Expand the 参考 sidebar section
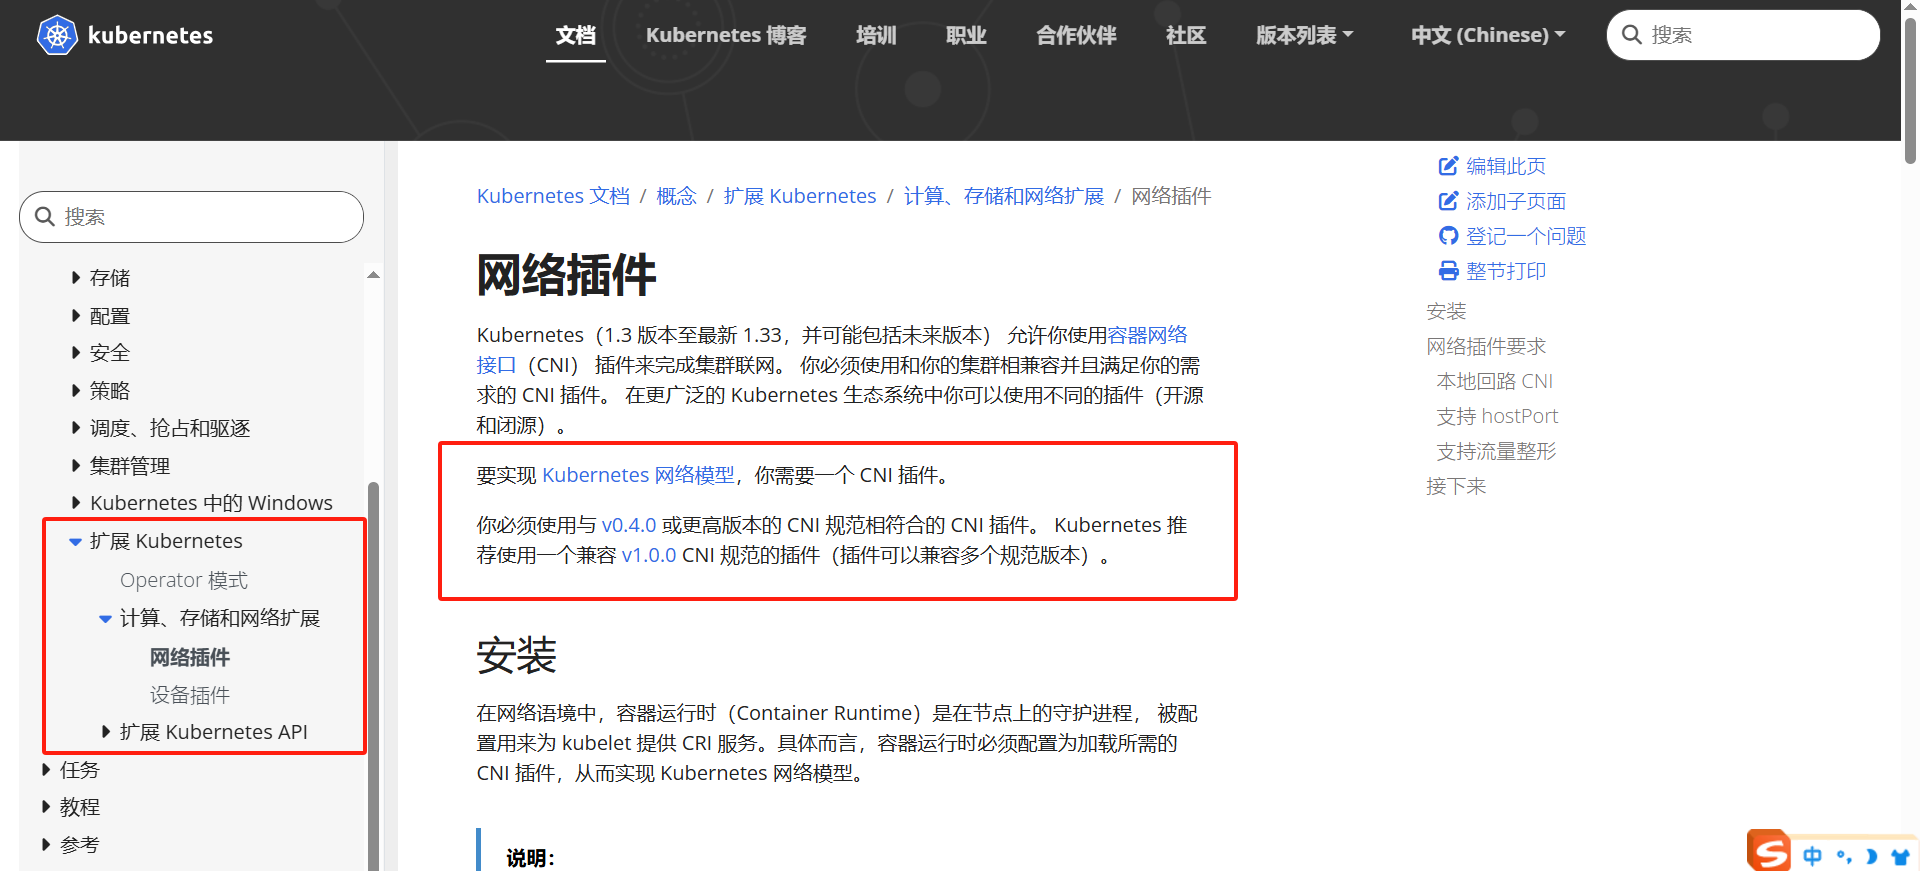Viewport: 1920px width, 871px height. tap(46, 845)
